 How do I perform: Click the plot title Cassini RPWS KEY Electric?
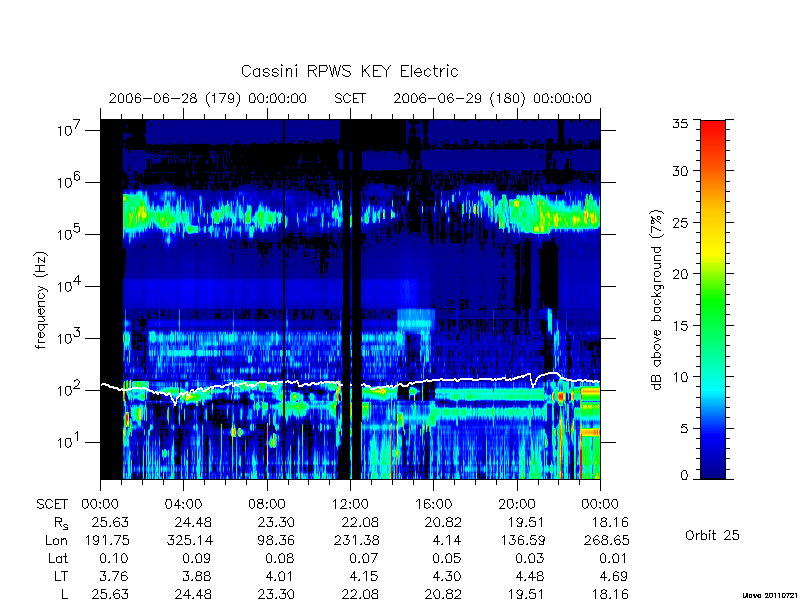pos(349,71)
